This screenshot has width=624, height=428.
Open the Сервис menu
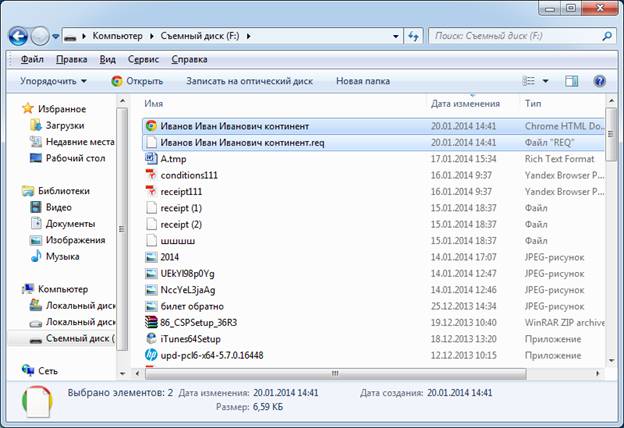(x=140, y=59)
